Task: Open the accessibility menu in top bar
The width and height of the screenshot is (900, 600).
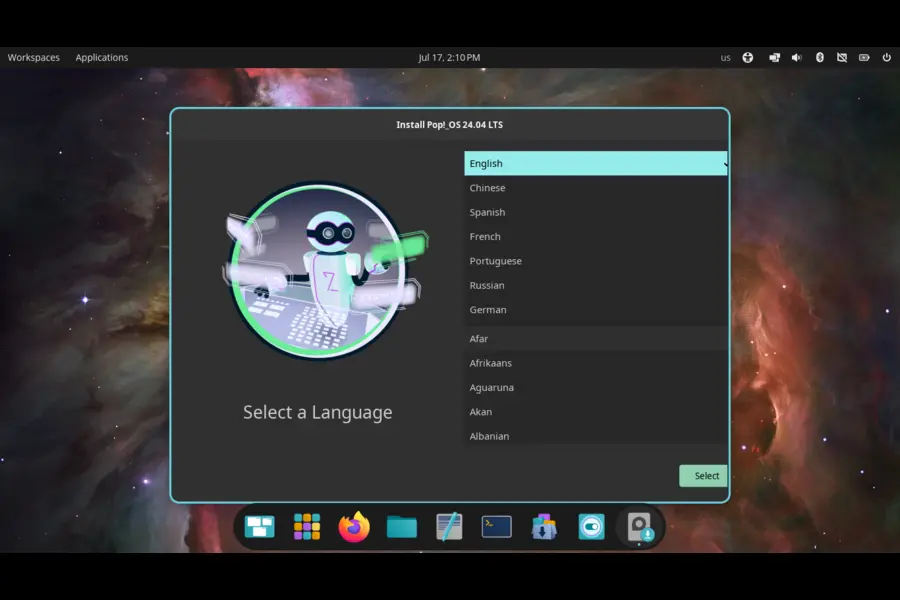Action: click(x=748, y=57)
